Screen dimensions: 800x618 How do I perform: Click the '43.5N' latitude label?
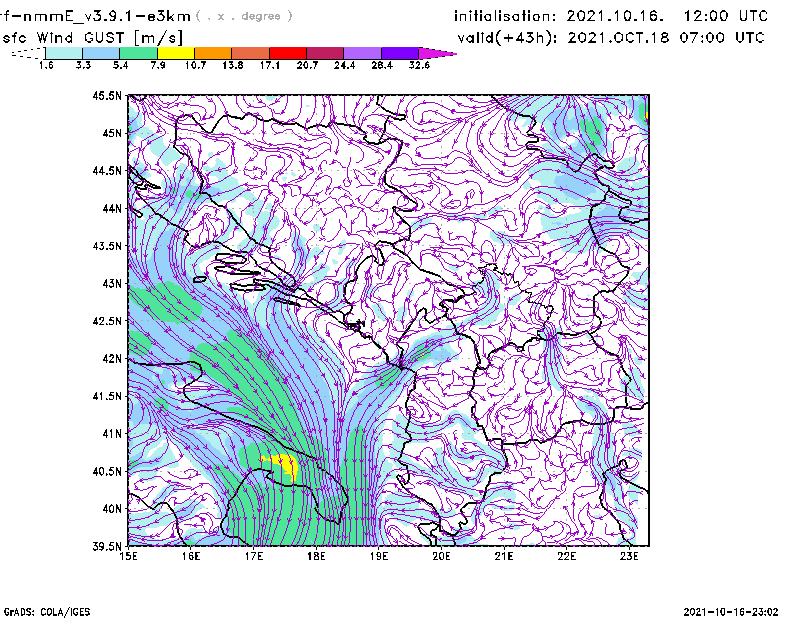point(107,246)
